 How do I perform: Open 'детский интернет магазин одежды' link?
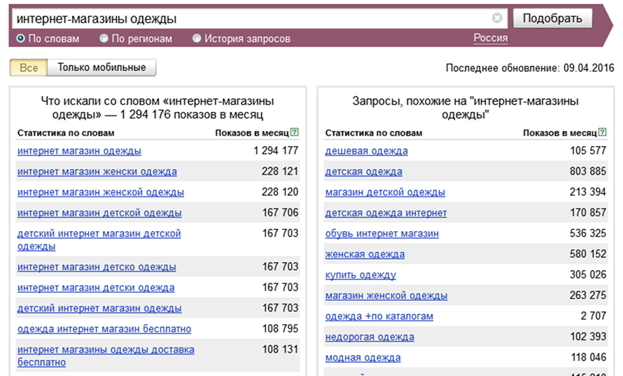(x=99, y=308)
